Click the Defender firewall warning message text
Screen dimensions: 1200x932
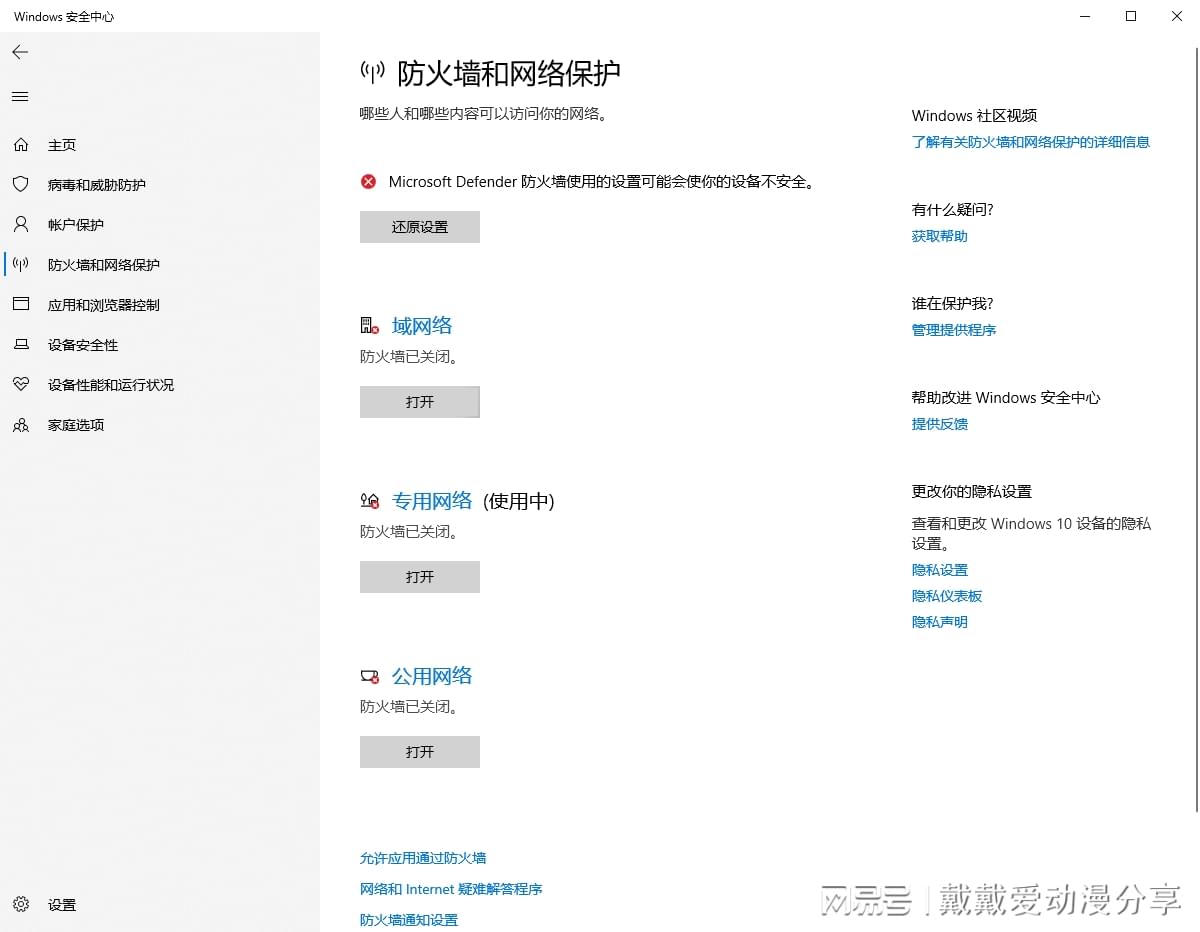(602, 182)
